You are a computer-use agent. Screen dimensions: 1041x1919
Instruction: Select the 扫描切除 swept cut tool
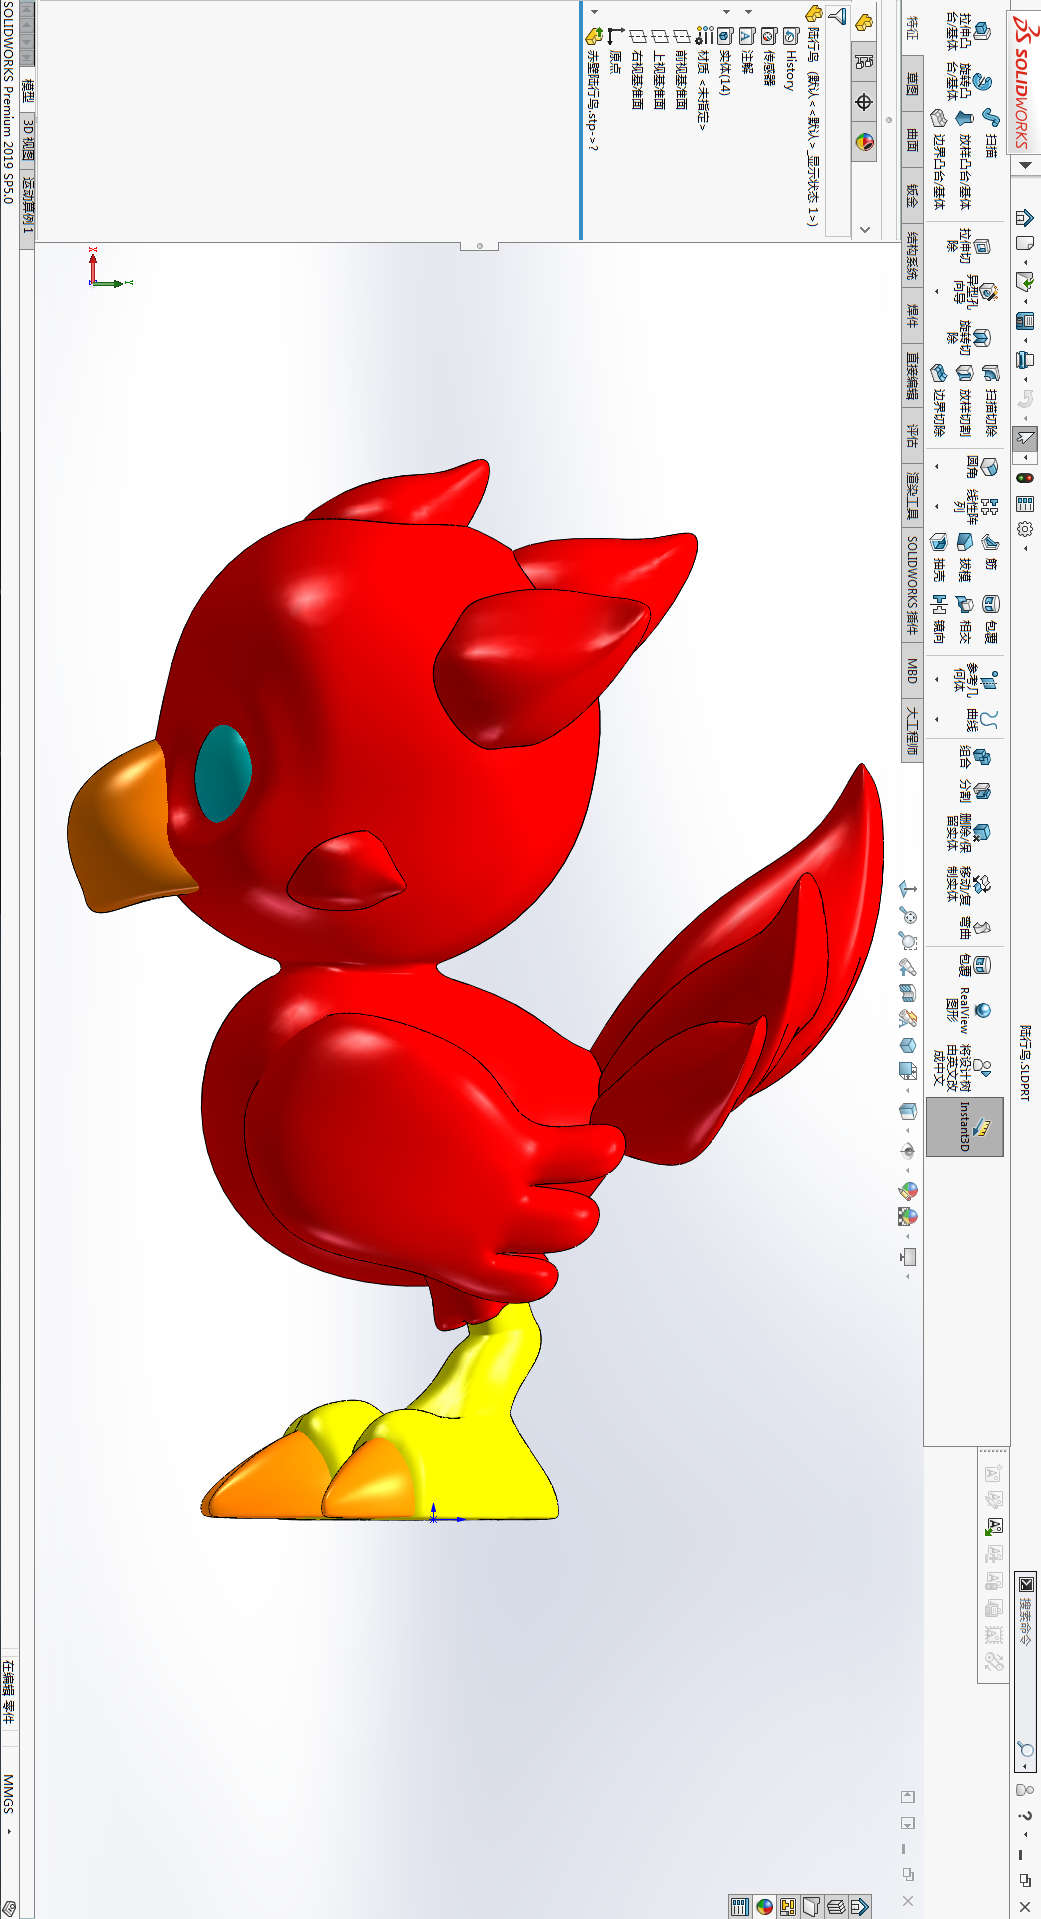pos(990,400)
